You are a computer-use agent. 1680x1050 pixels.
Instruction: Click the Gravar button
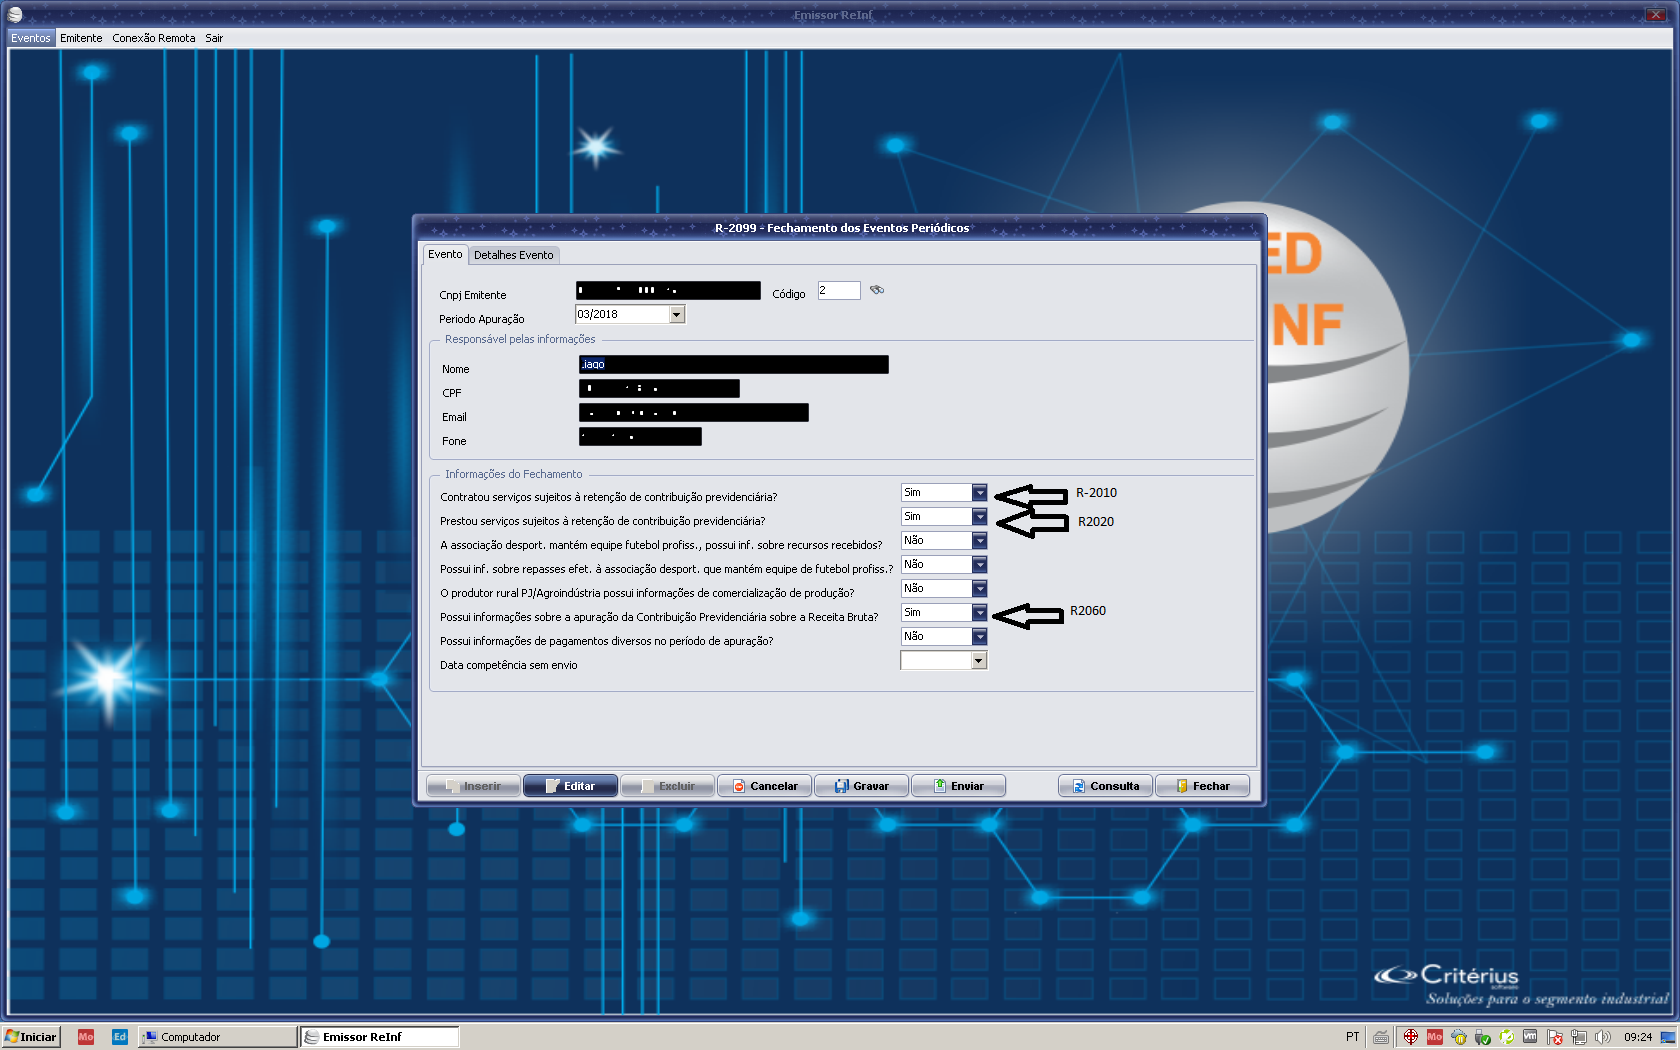(x=861, y=786)
